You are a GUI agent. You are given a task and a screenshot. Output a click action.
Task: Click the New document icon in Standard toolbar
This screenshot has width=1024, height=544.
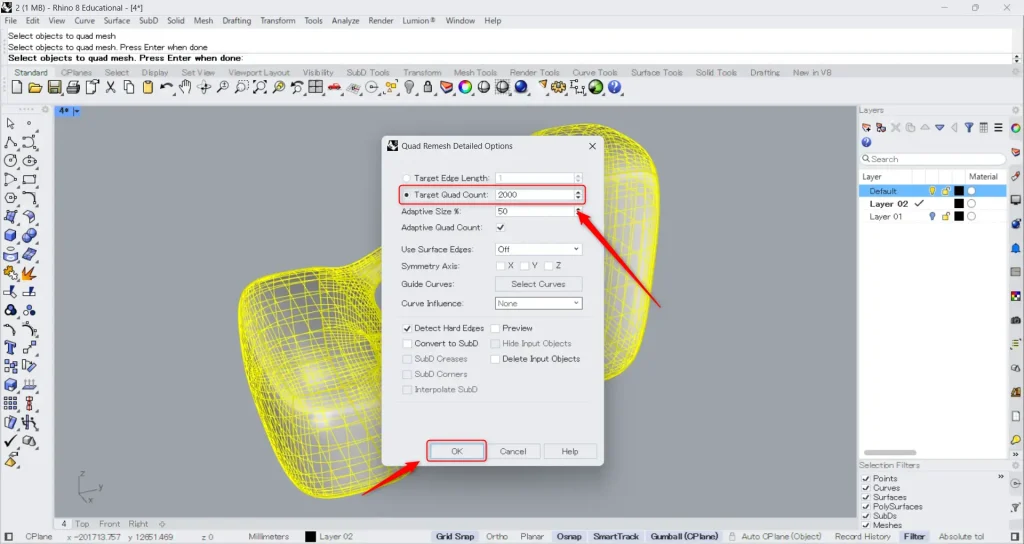(x=17, y=87)
